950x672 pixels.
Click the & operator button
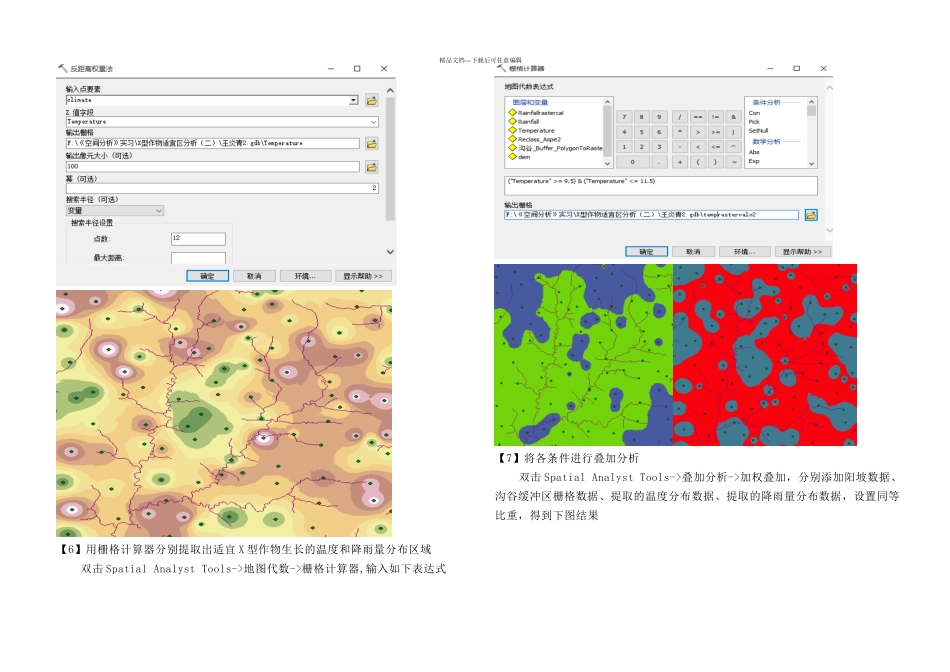tap(733, 116)
